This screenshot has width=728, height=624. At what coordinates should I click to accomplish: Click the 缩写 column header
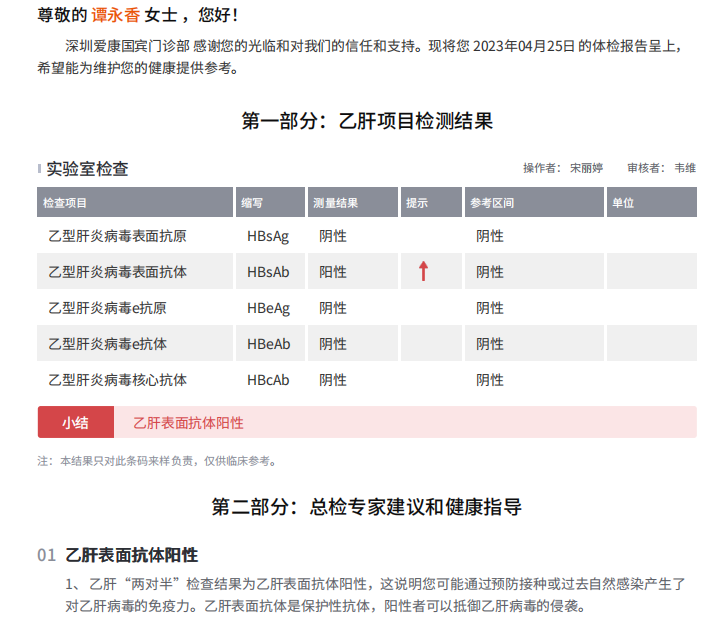(252, 203)
